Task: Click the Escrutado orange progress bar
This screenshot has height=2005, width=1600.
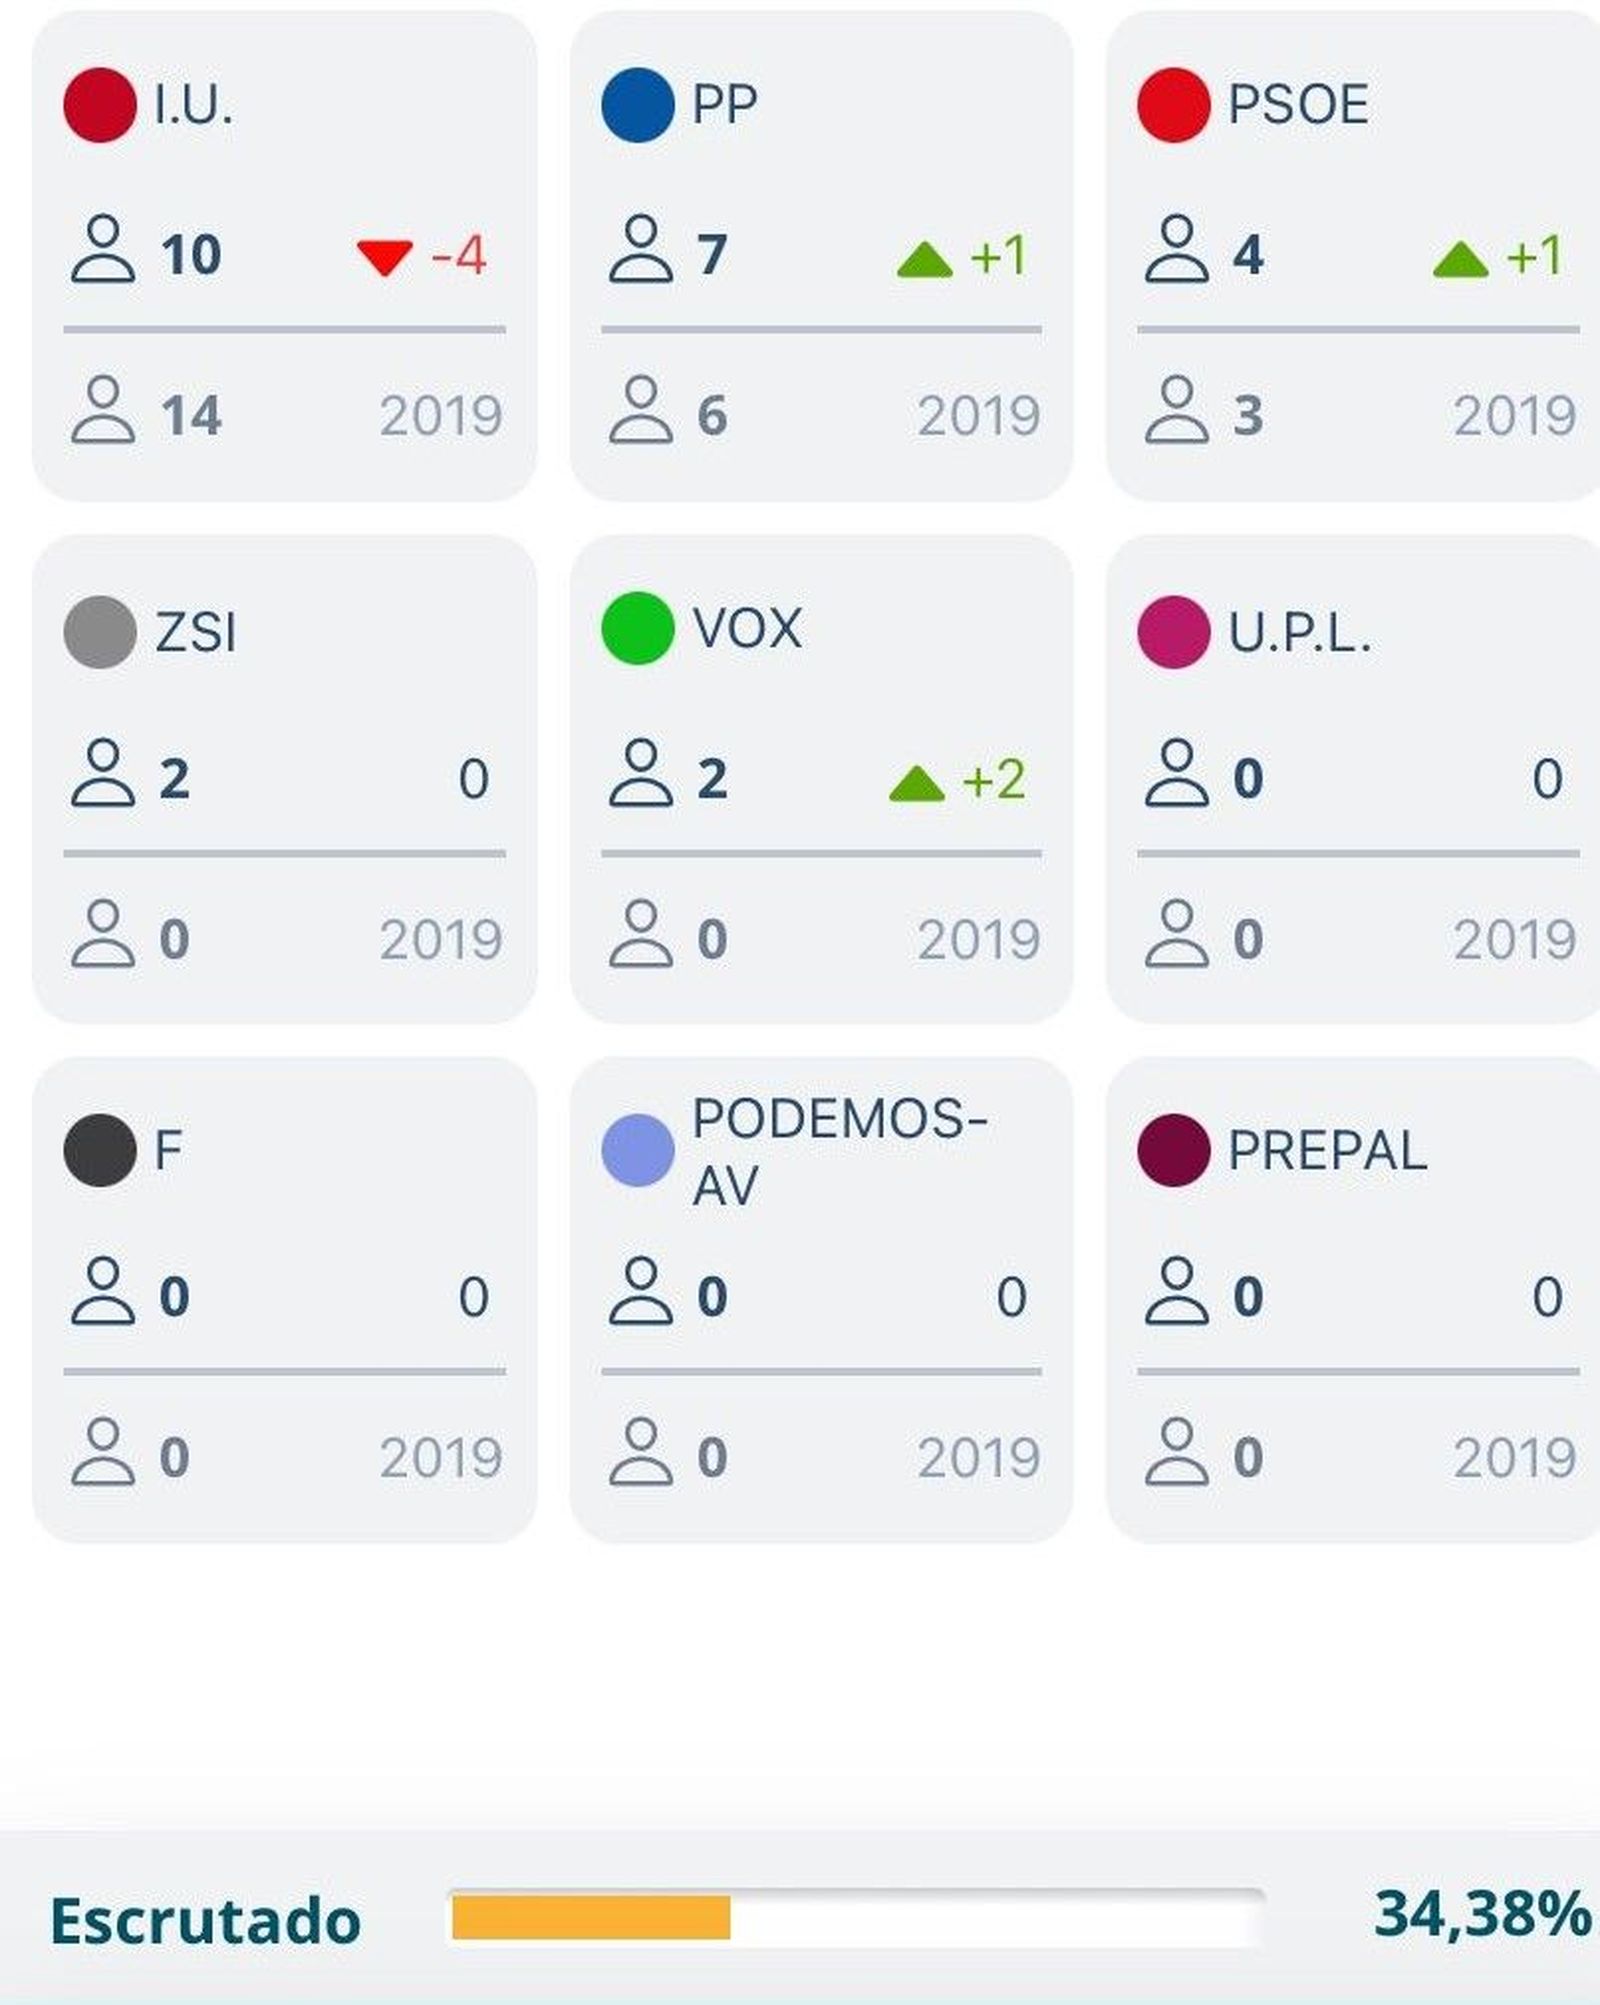Action: click(x=591, y=1917)
